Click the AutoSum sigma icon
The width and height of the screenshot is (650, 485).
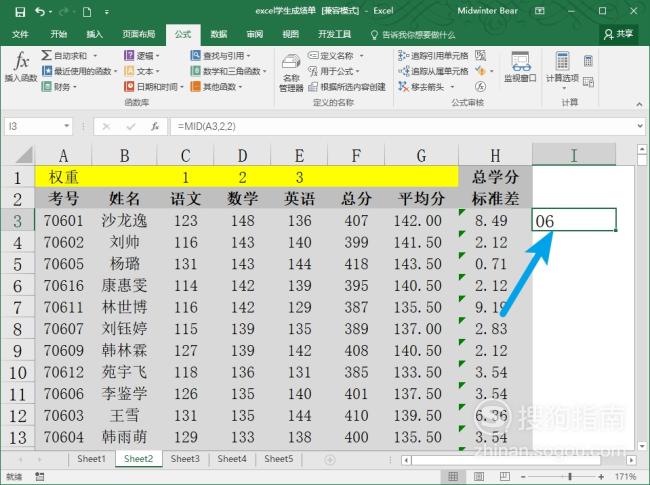[46, 55]
